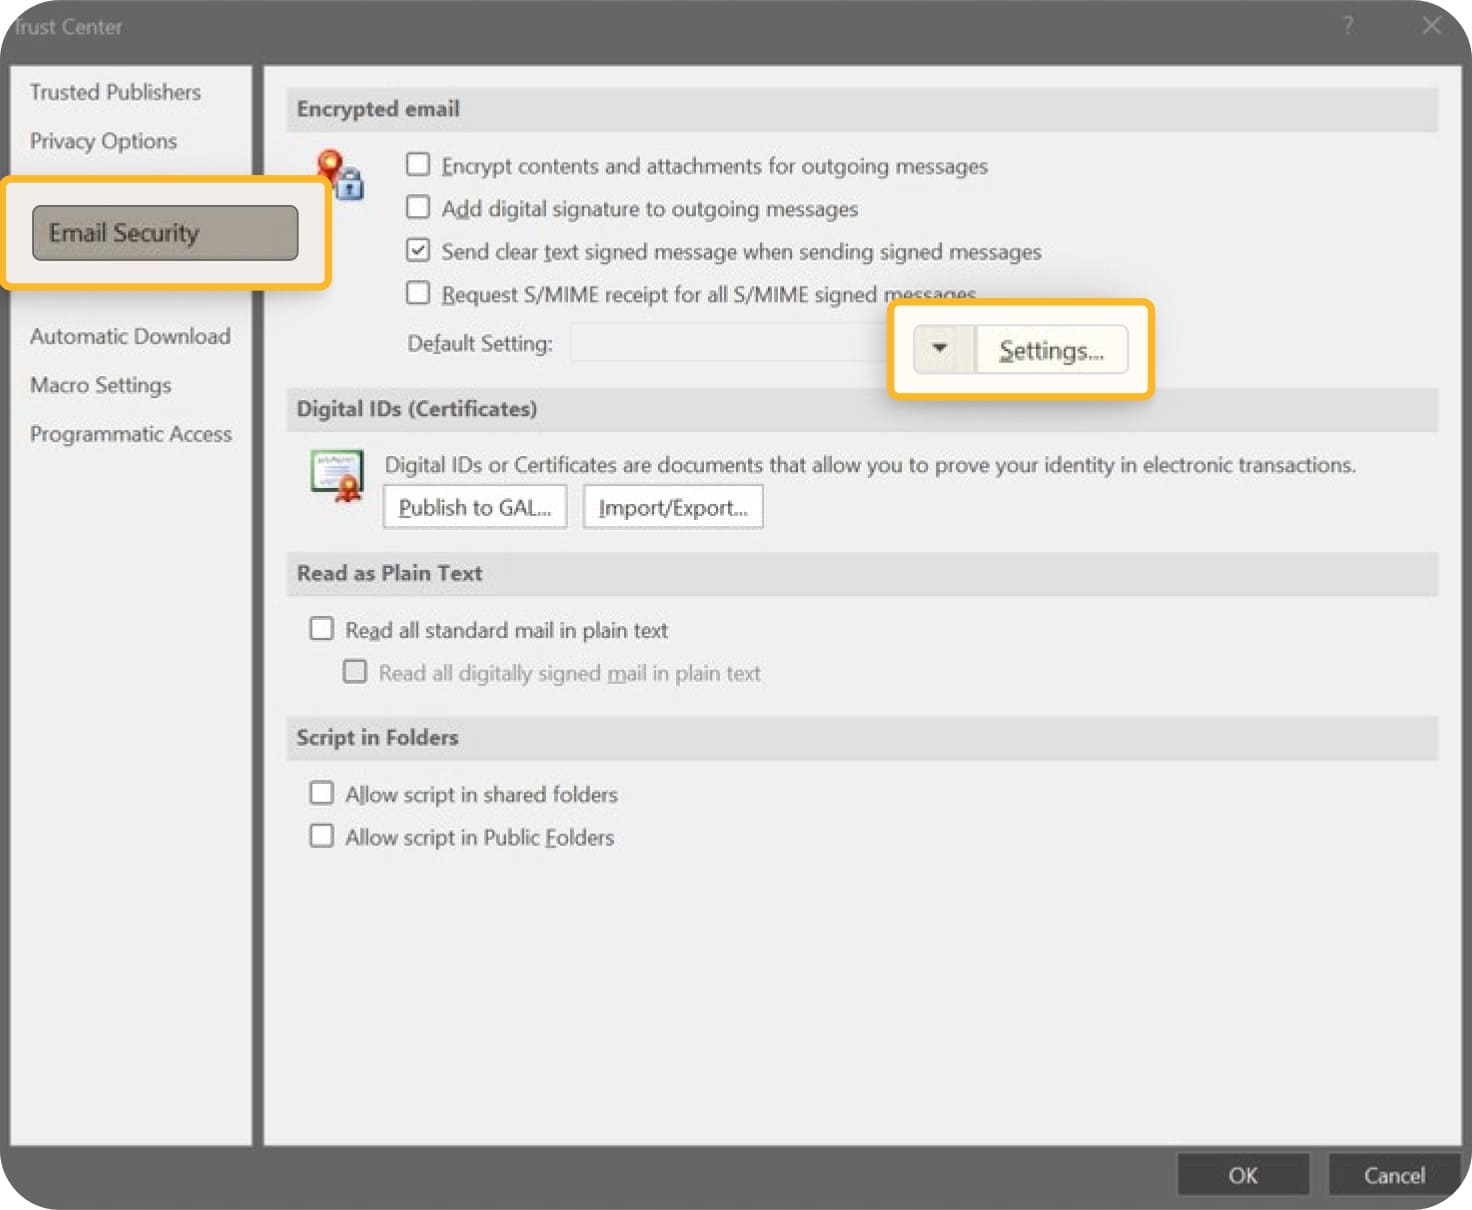Enable "Encrypt contents and attachments for outgoing messages"

point(418,164)
